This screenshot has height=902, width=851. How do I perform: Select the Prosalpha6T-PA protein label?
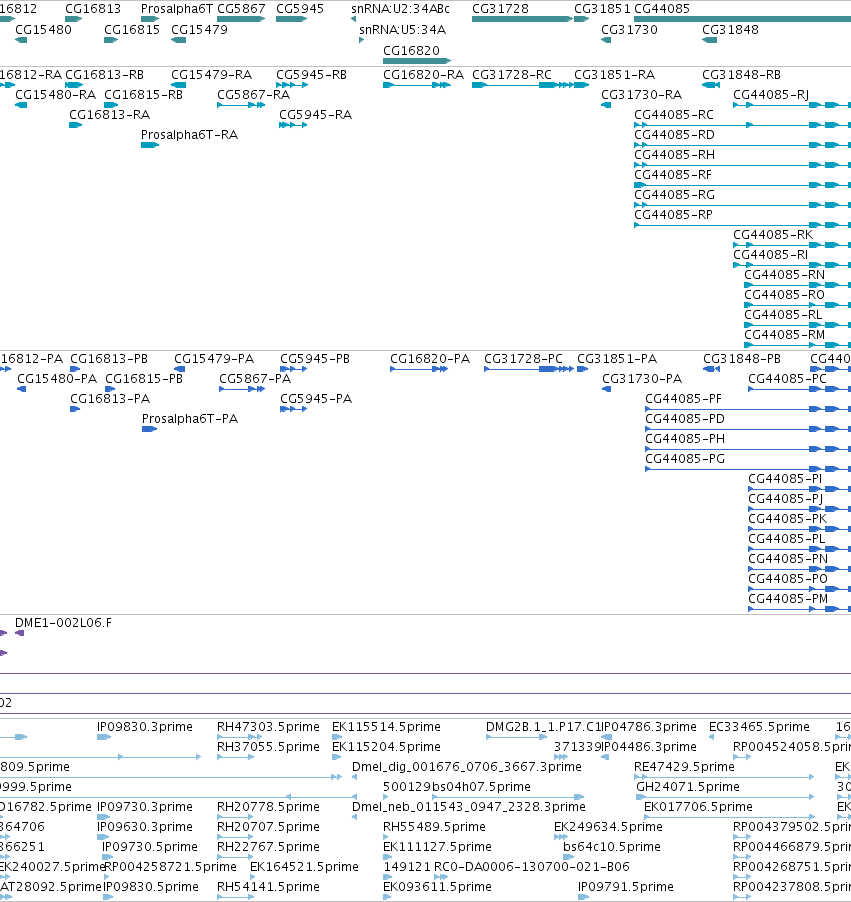click(190, 419)
